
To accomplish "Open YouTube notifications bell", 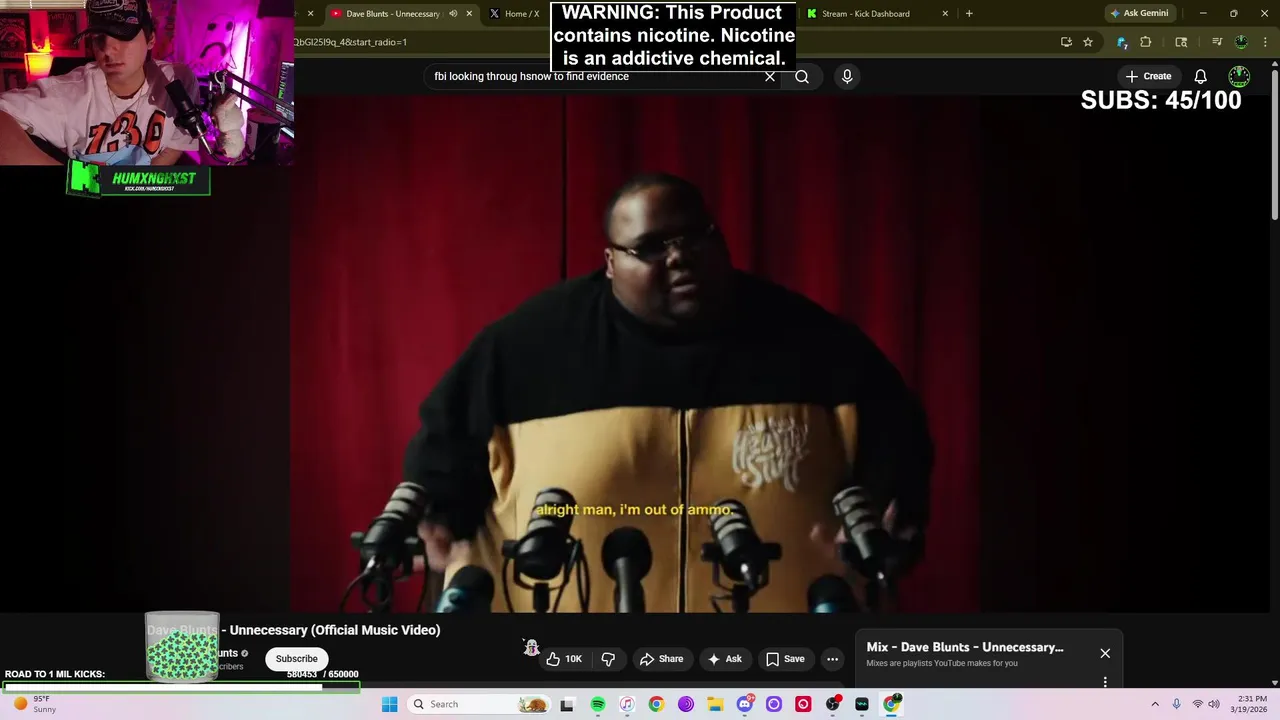I will pyautogui.click(x=1200, y=76).
